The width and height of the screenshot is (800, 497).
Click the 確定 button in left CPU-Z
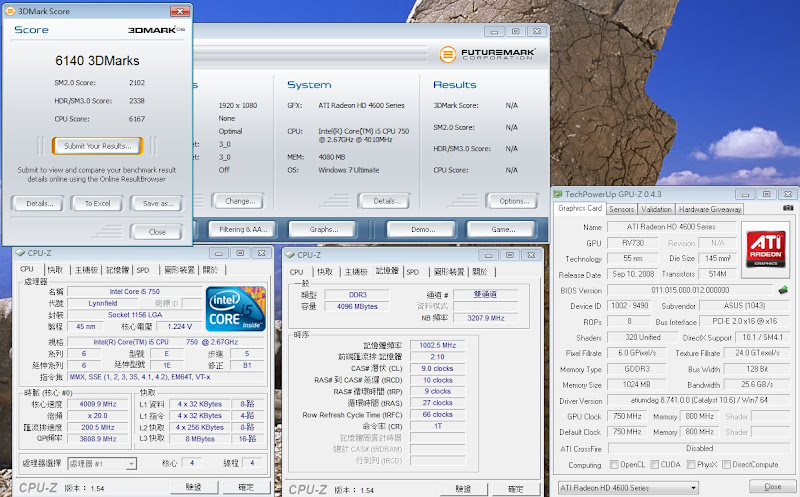[246, 487]
